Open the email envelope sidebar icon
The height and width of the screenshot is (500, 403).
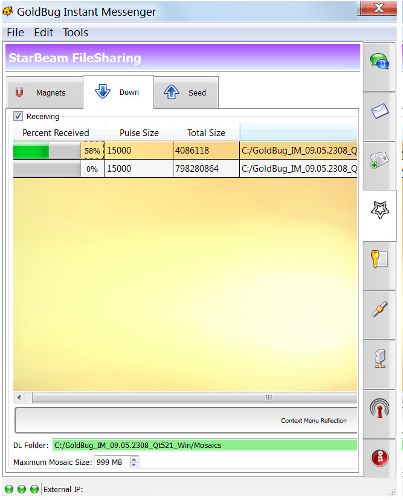[x=379, y=110]
